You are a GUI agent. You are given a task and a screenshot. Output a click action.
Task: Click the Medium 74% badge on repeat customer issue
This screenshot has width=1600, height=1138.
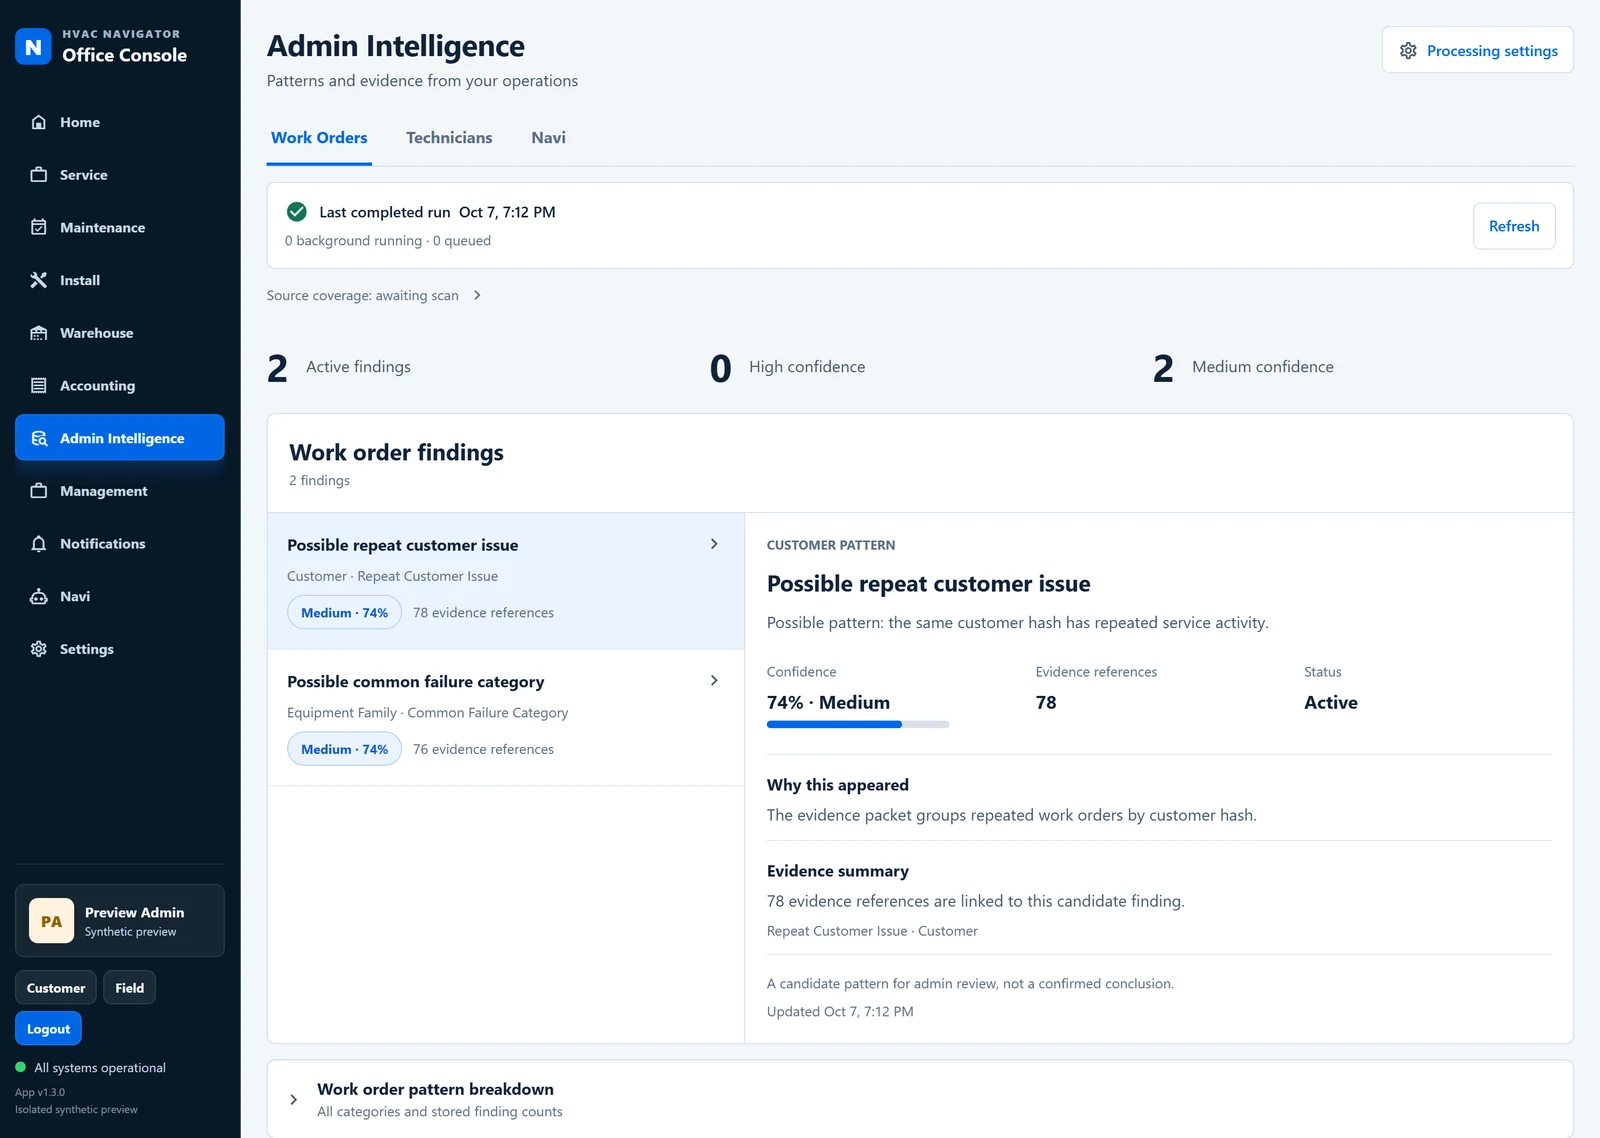point(344,613)
